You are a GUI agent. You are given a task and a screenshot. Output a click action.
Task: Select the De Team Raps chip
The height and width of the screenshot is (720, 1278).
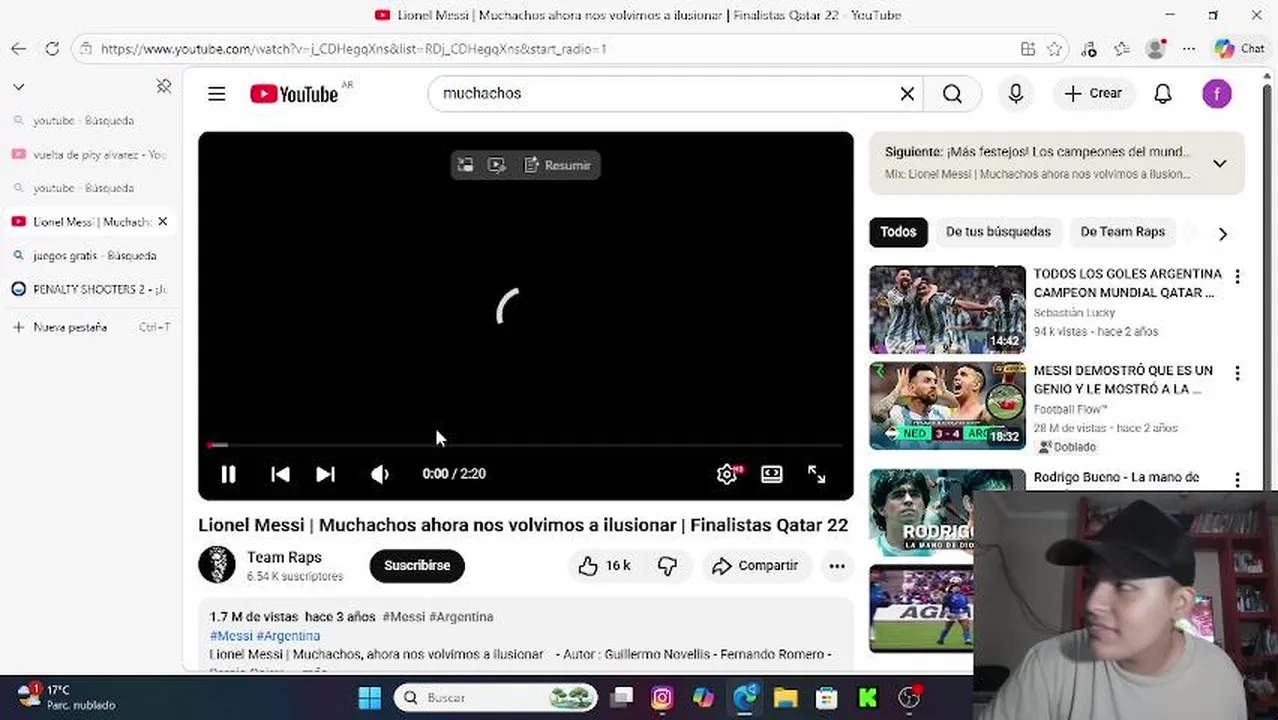(1122, 232)
